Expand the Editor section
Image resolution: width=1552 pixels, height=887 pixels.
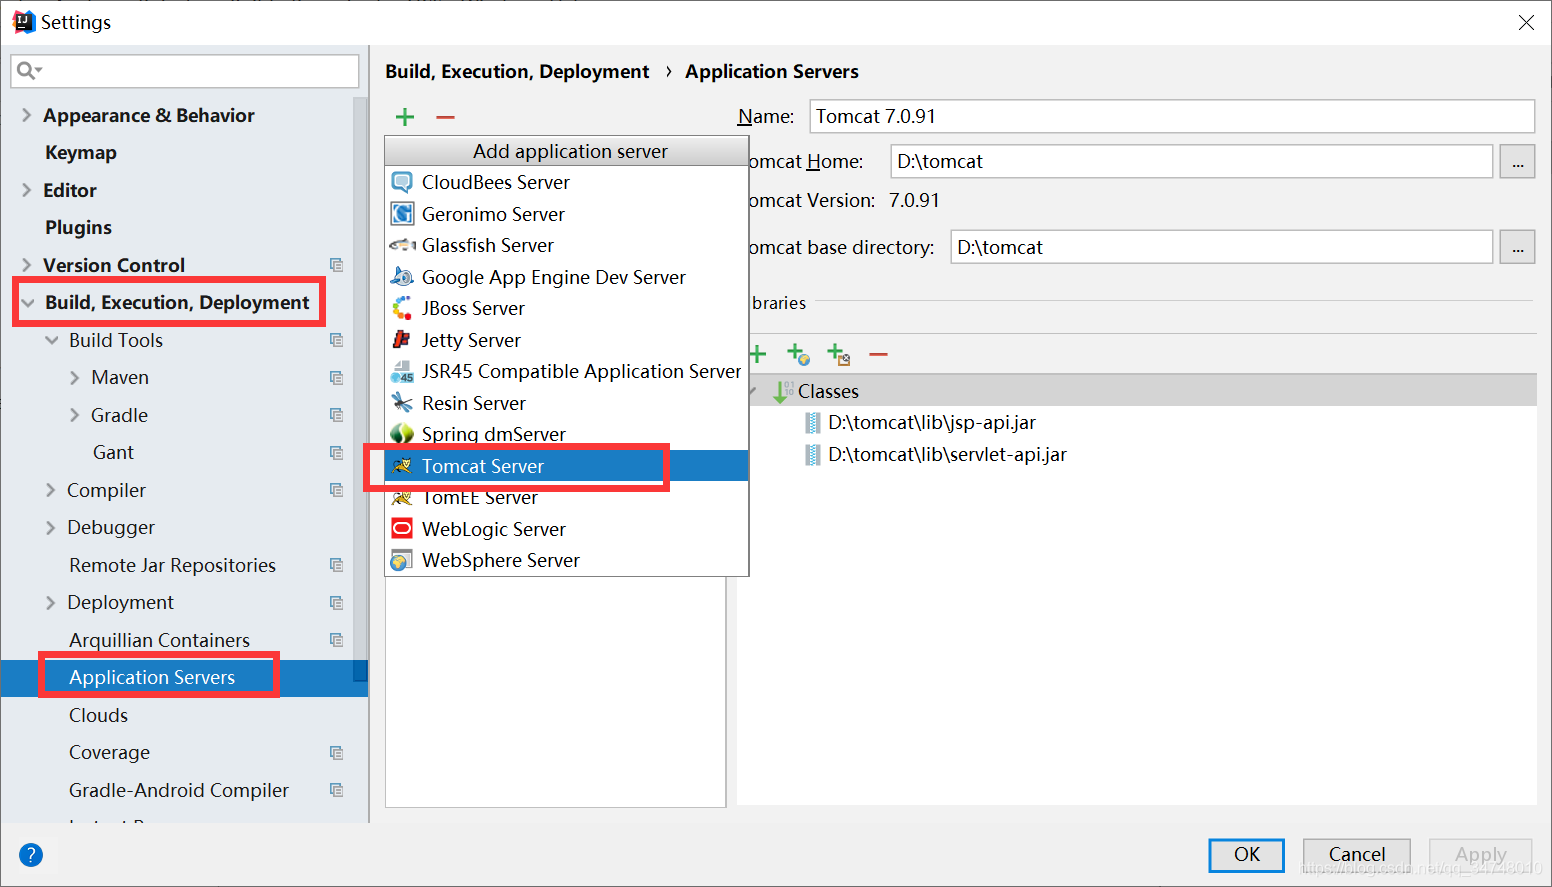pyautogui.click(x=26, y=190)
